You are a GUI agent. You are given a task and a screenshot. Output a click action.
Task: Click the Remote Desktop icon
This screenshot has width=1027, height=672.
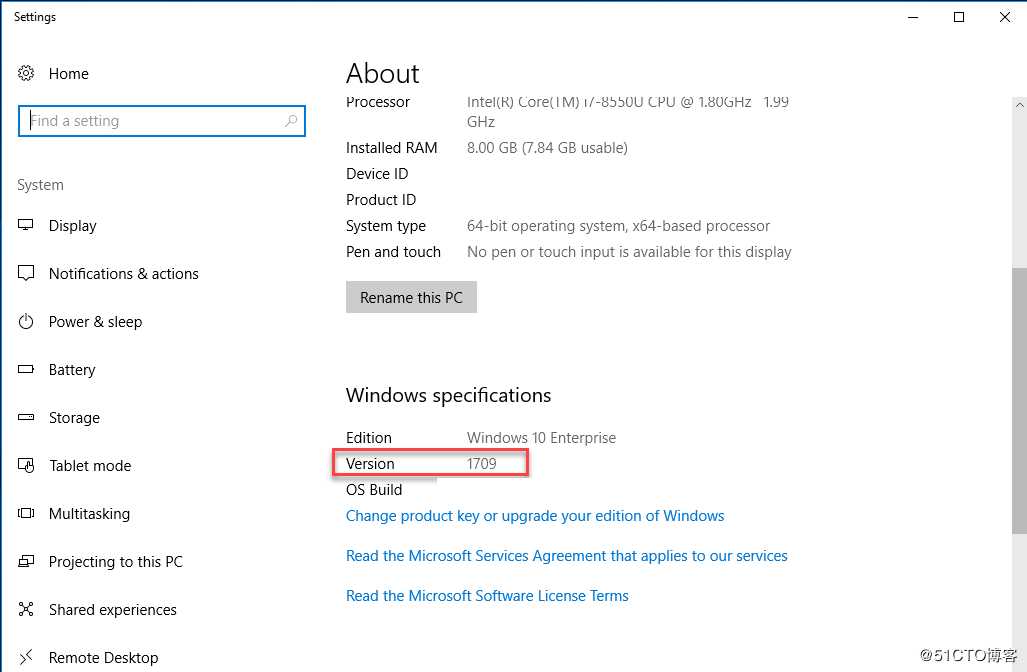pos(26,657)
